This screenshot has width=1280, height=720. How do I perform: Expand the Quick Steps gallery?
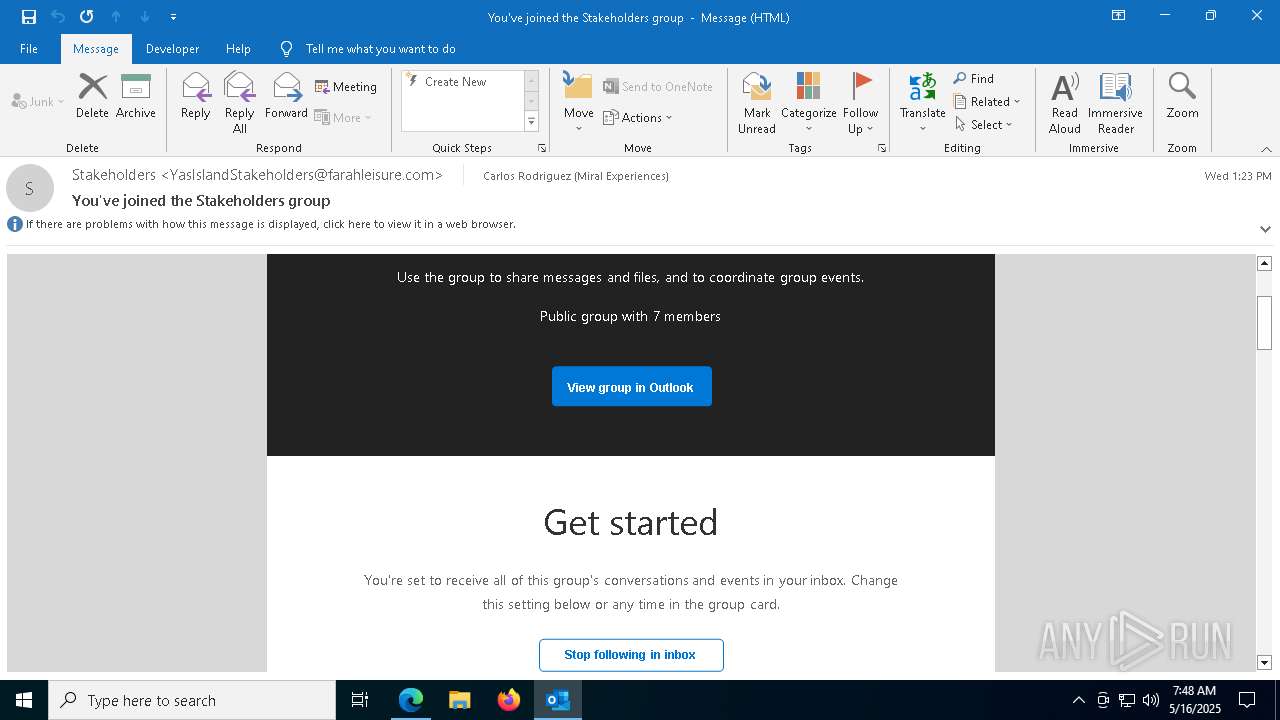(x=531, y=122)
